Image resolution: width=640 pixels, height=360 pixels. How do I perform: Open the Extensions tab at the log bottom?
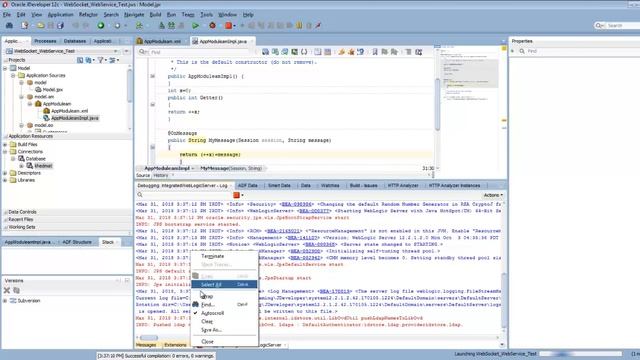coord(175,345)
